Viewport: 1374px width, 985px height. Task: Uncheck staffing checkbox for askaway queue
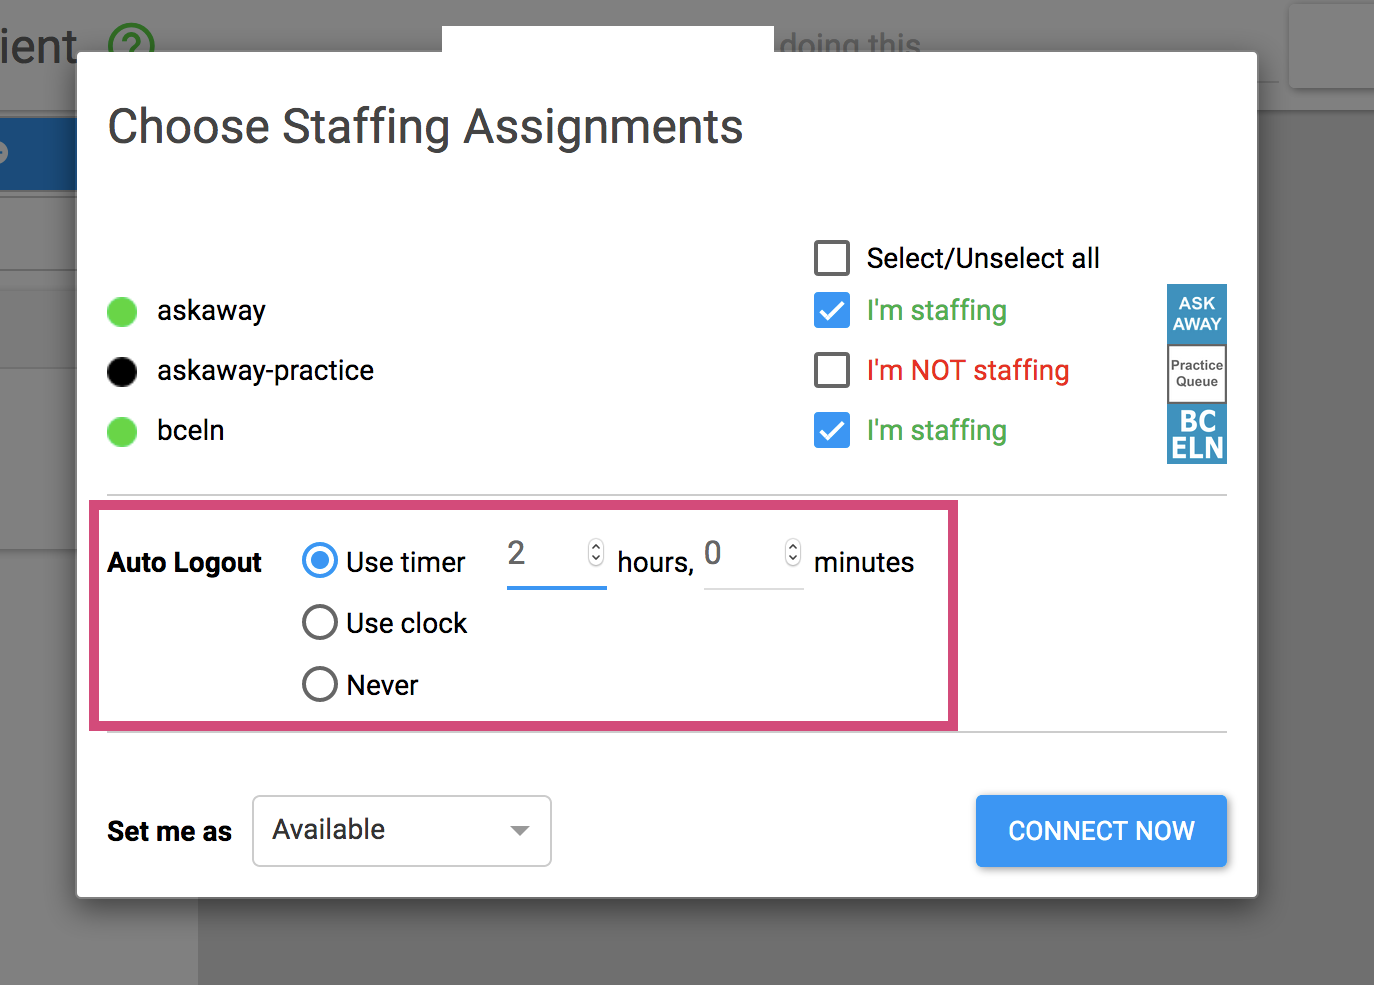(x=832, y=311)
